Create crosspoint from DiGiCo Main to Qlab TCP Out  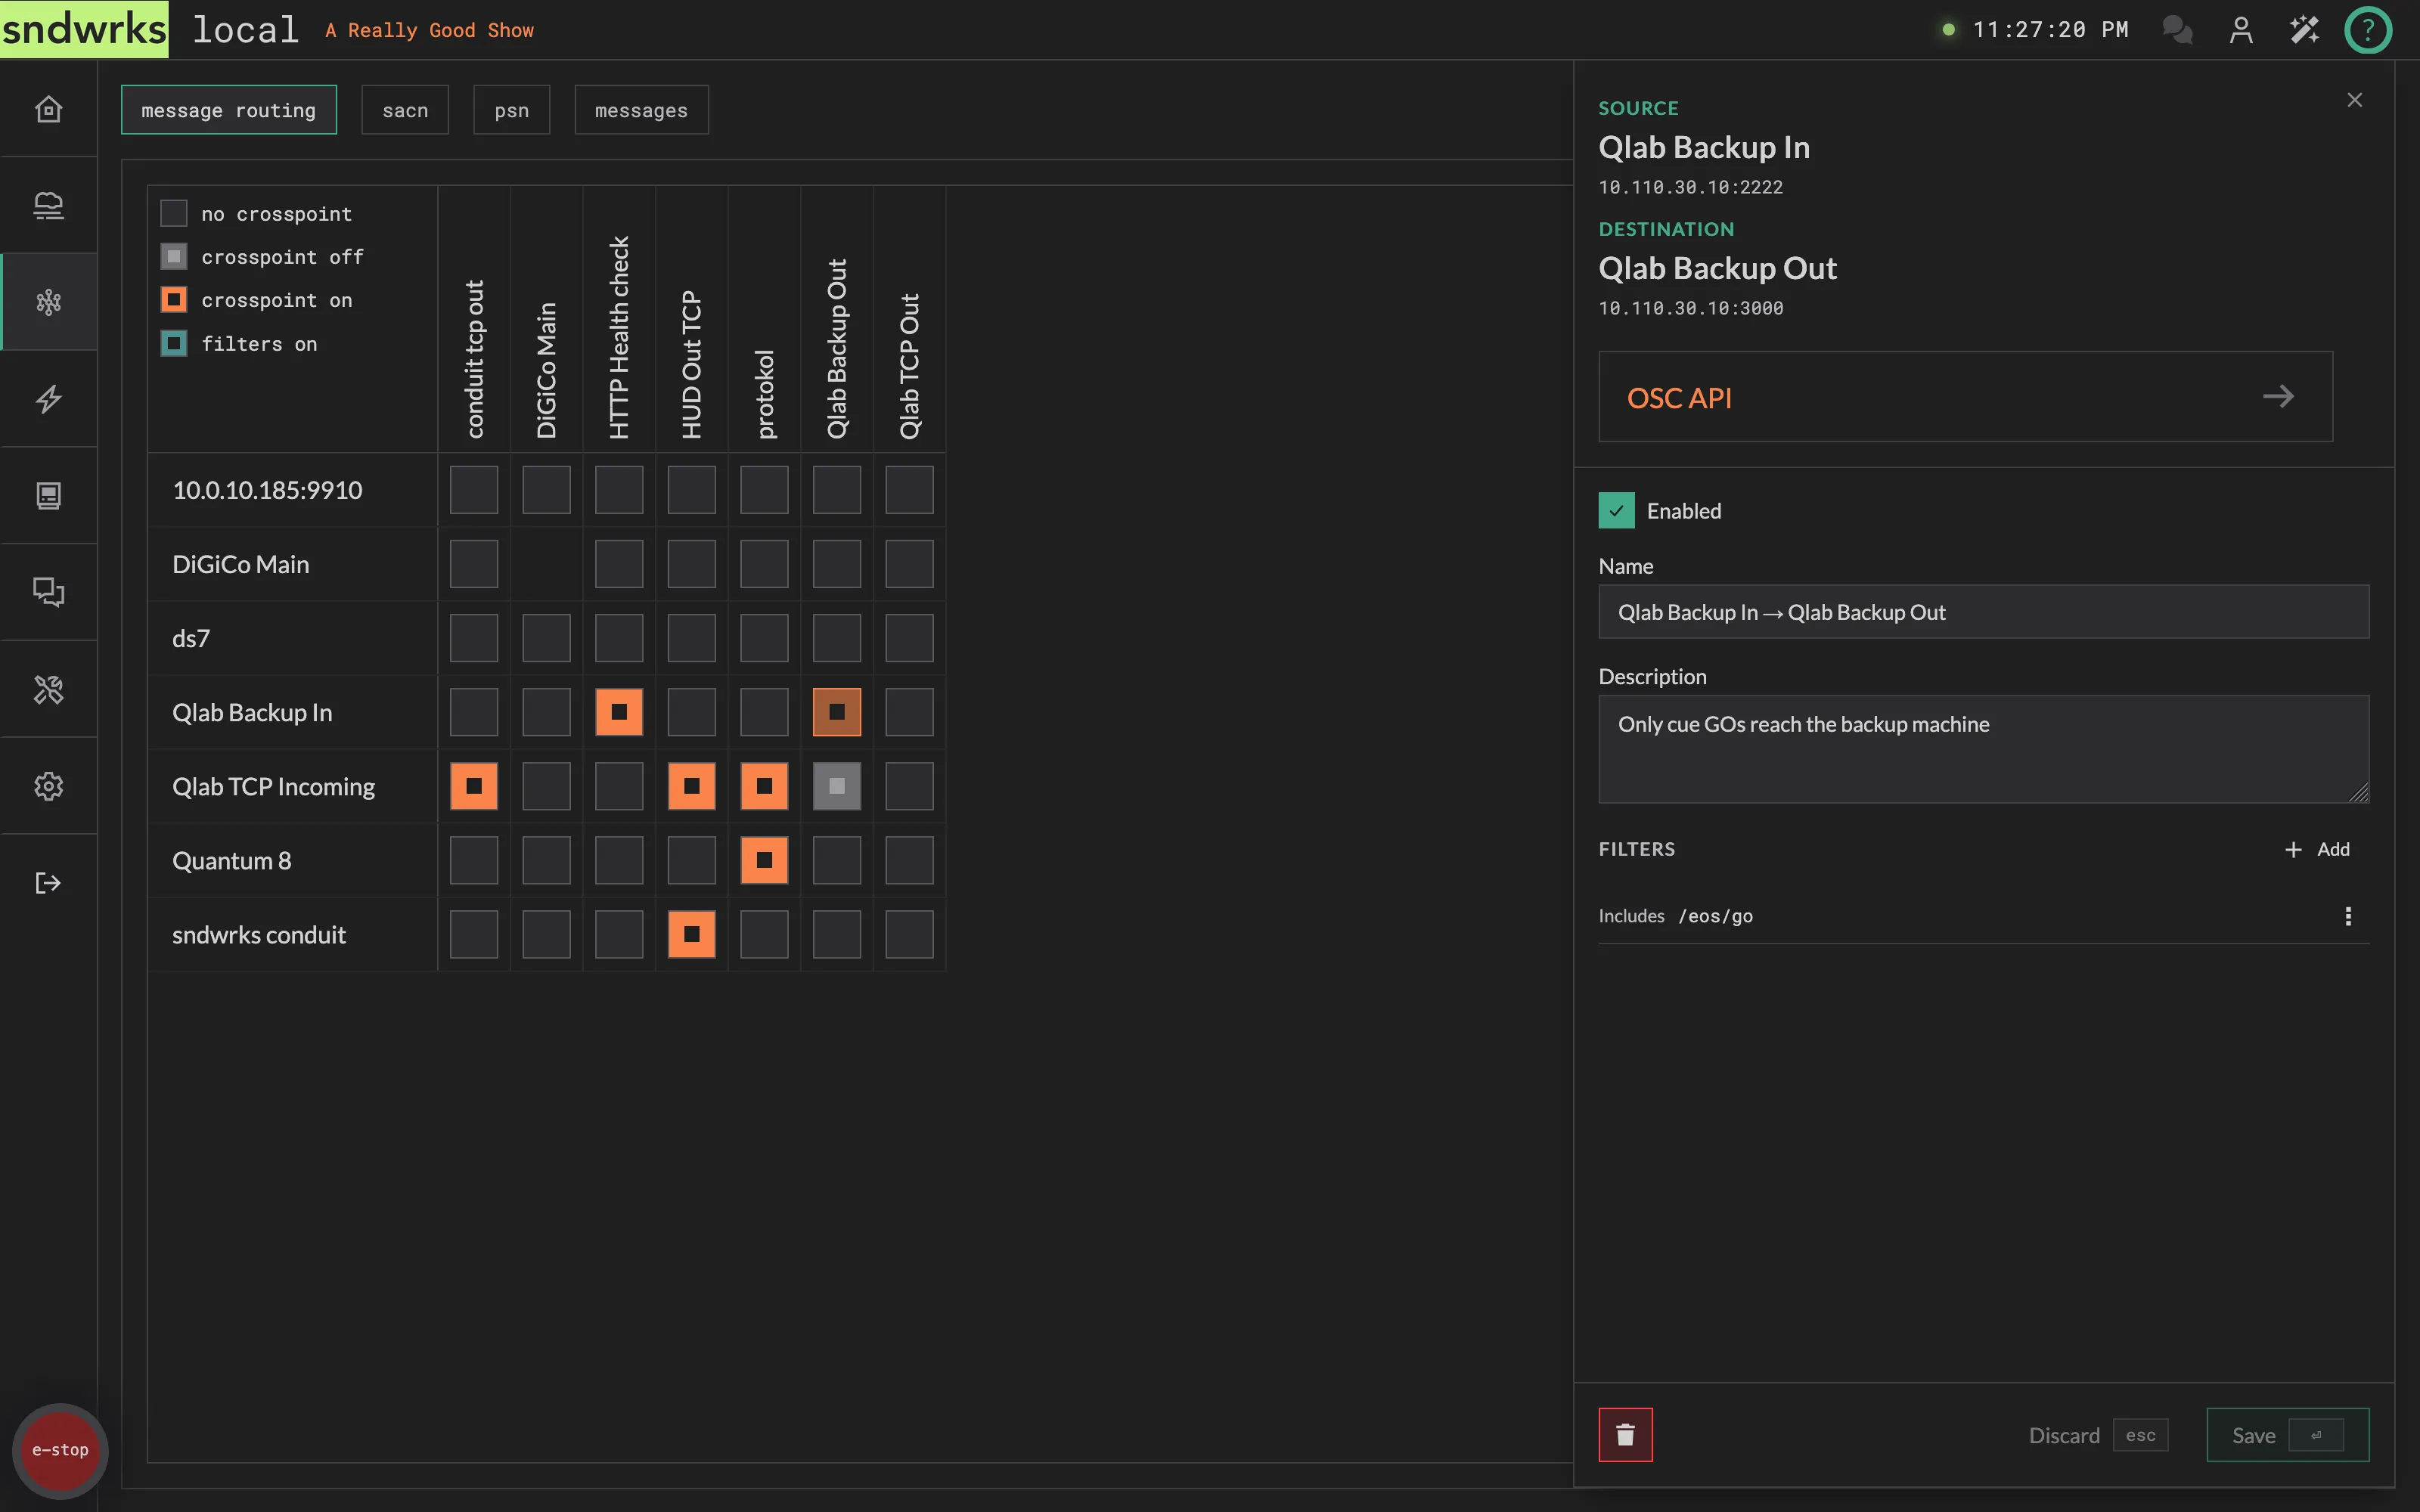[x=909, y=564]
